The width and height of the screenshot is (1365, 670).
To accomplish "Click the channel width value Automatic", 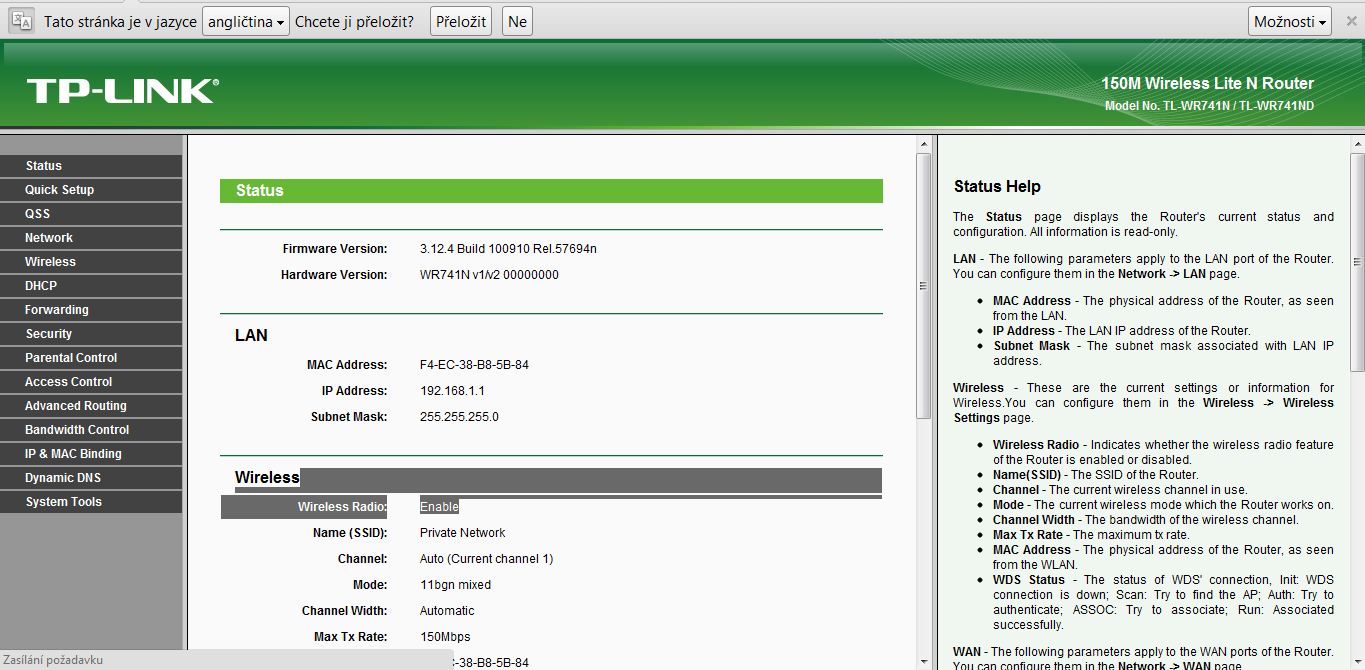I will pos(447,611).
